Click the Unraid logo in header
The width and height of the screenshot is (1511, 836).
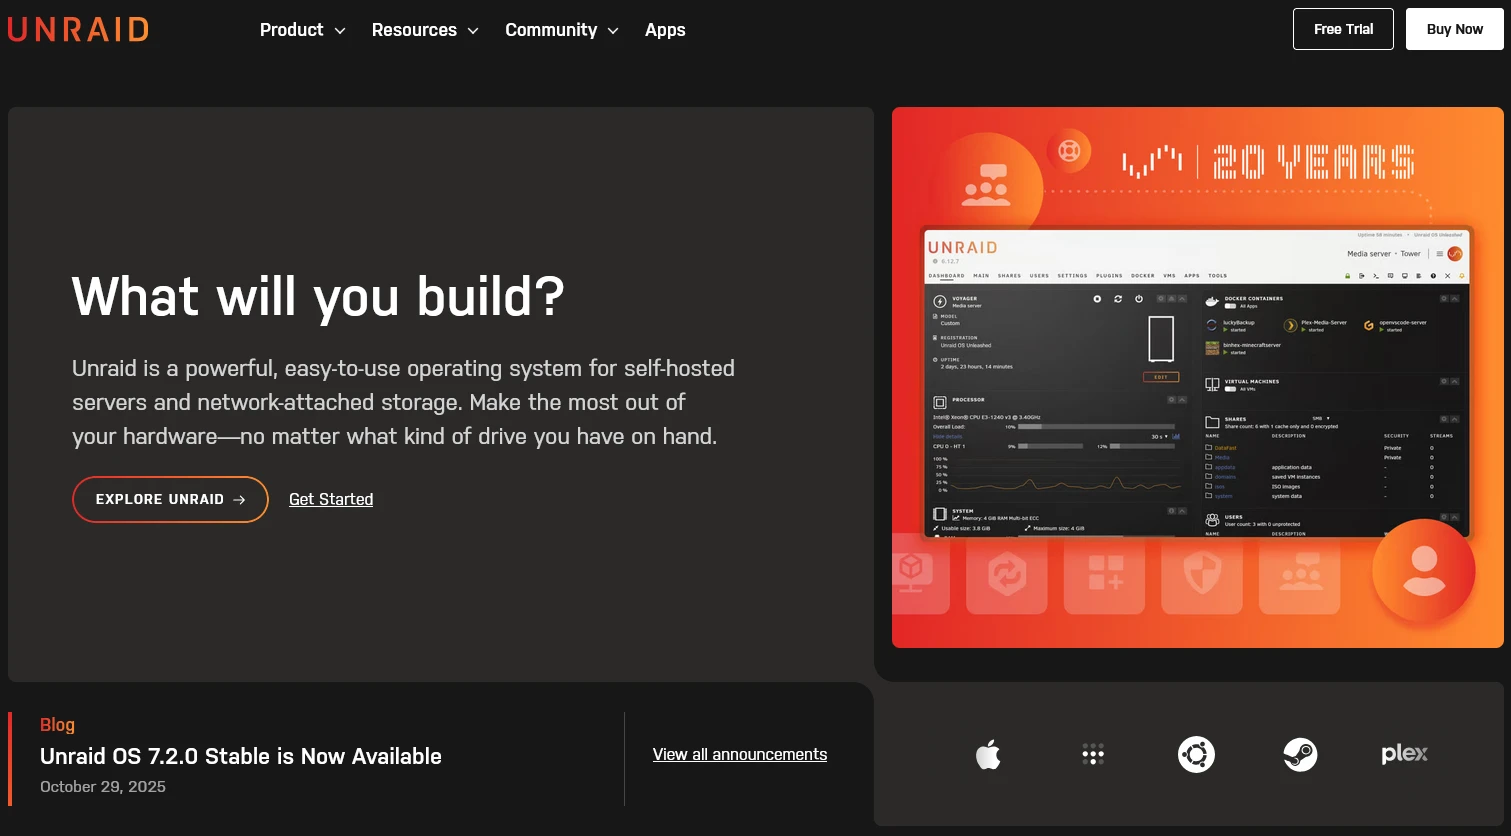[78, 30]
